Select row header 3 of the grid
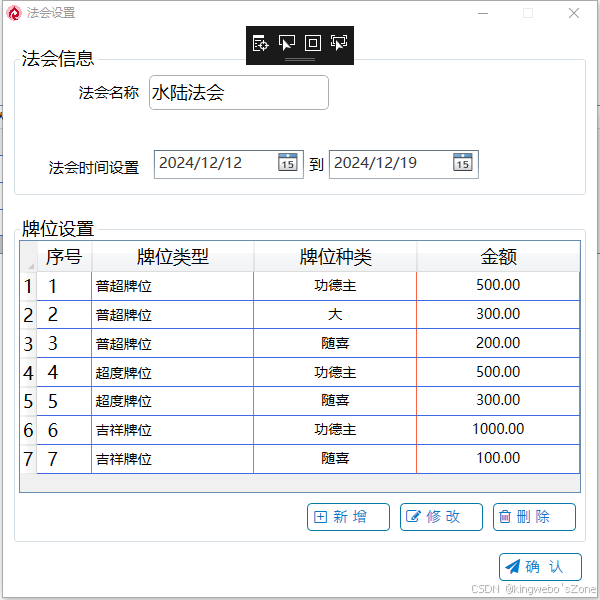This screenshot has height=600, width=600. 28,344
